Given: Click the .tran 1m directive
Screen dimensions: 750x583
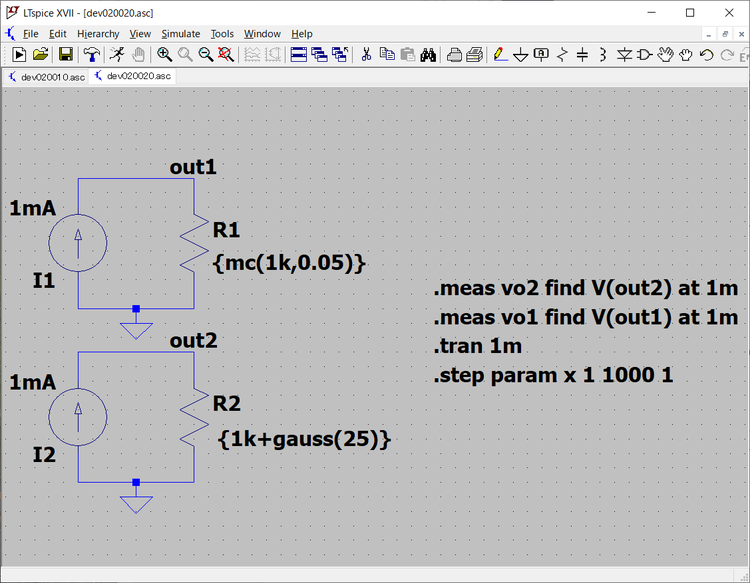Looking at the screenshot, I should click(x=477, y=346).
